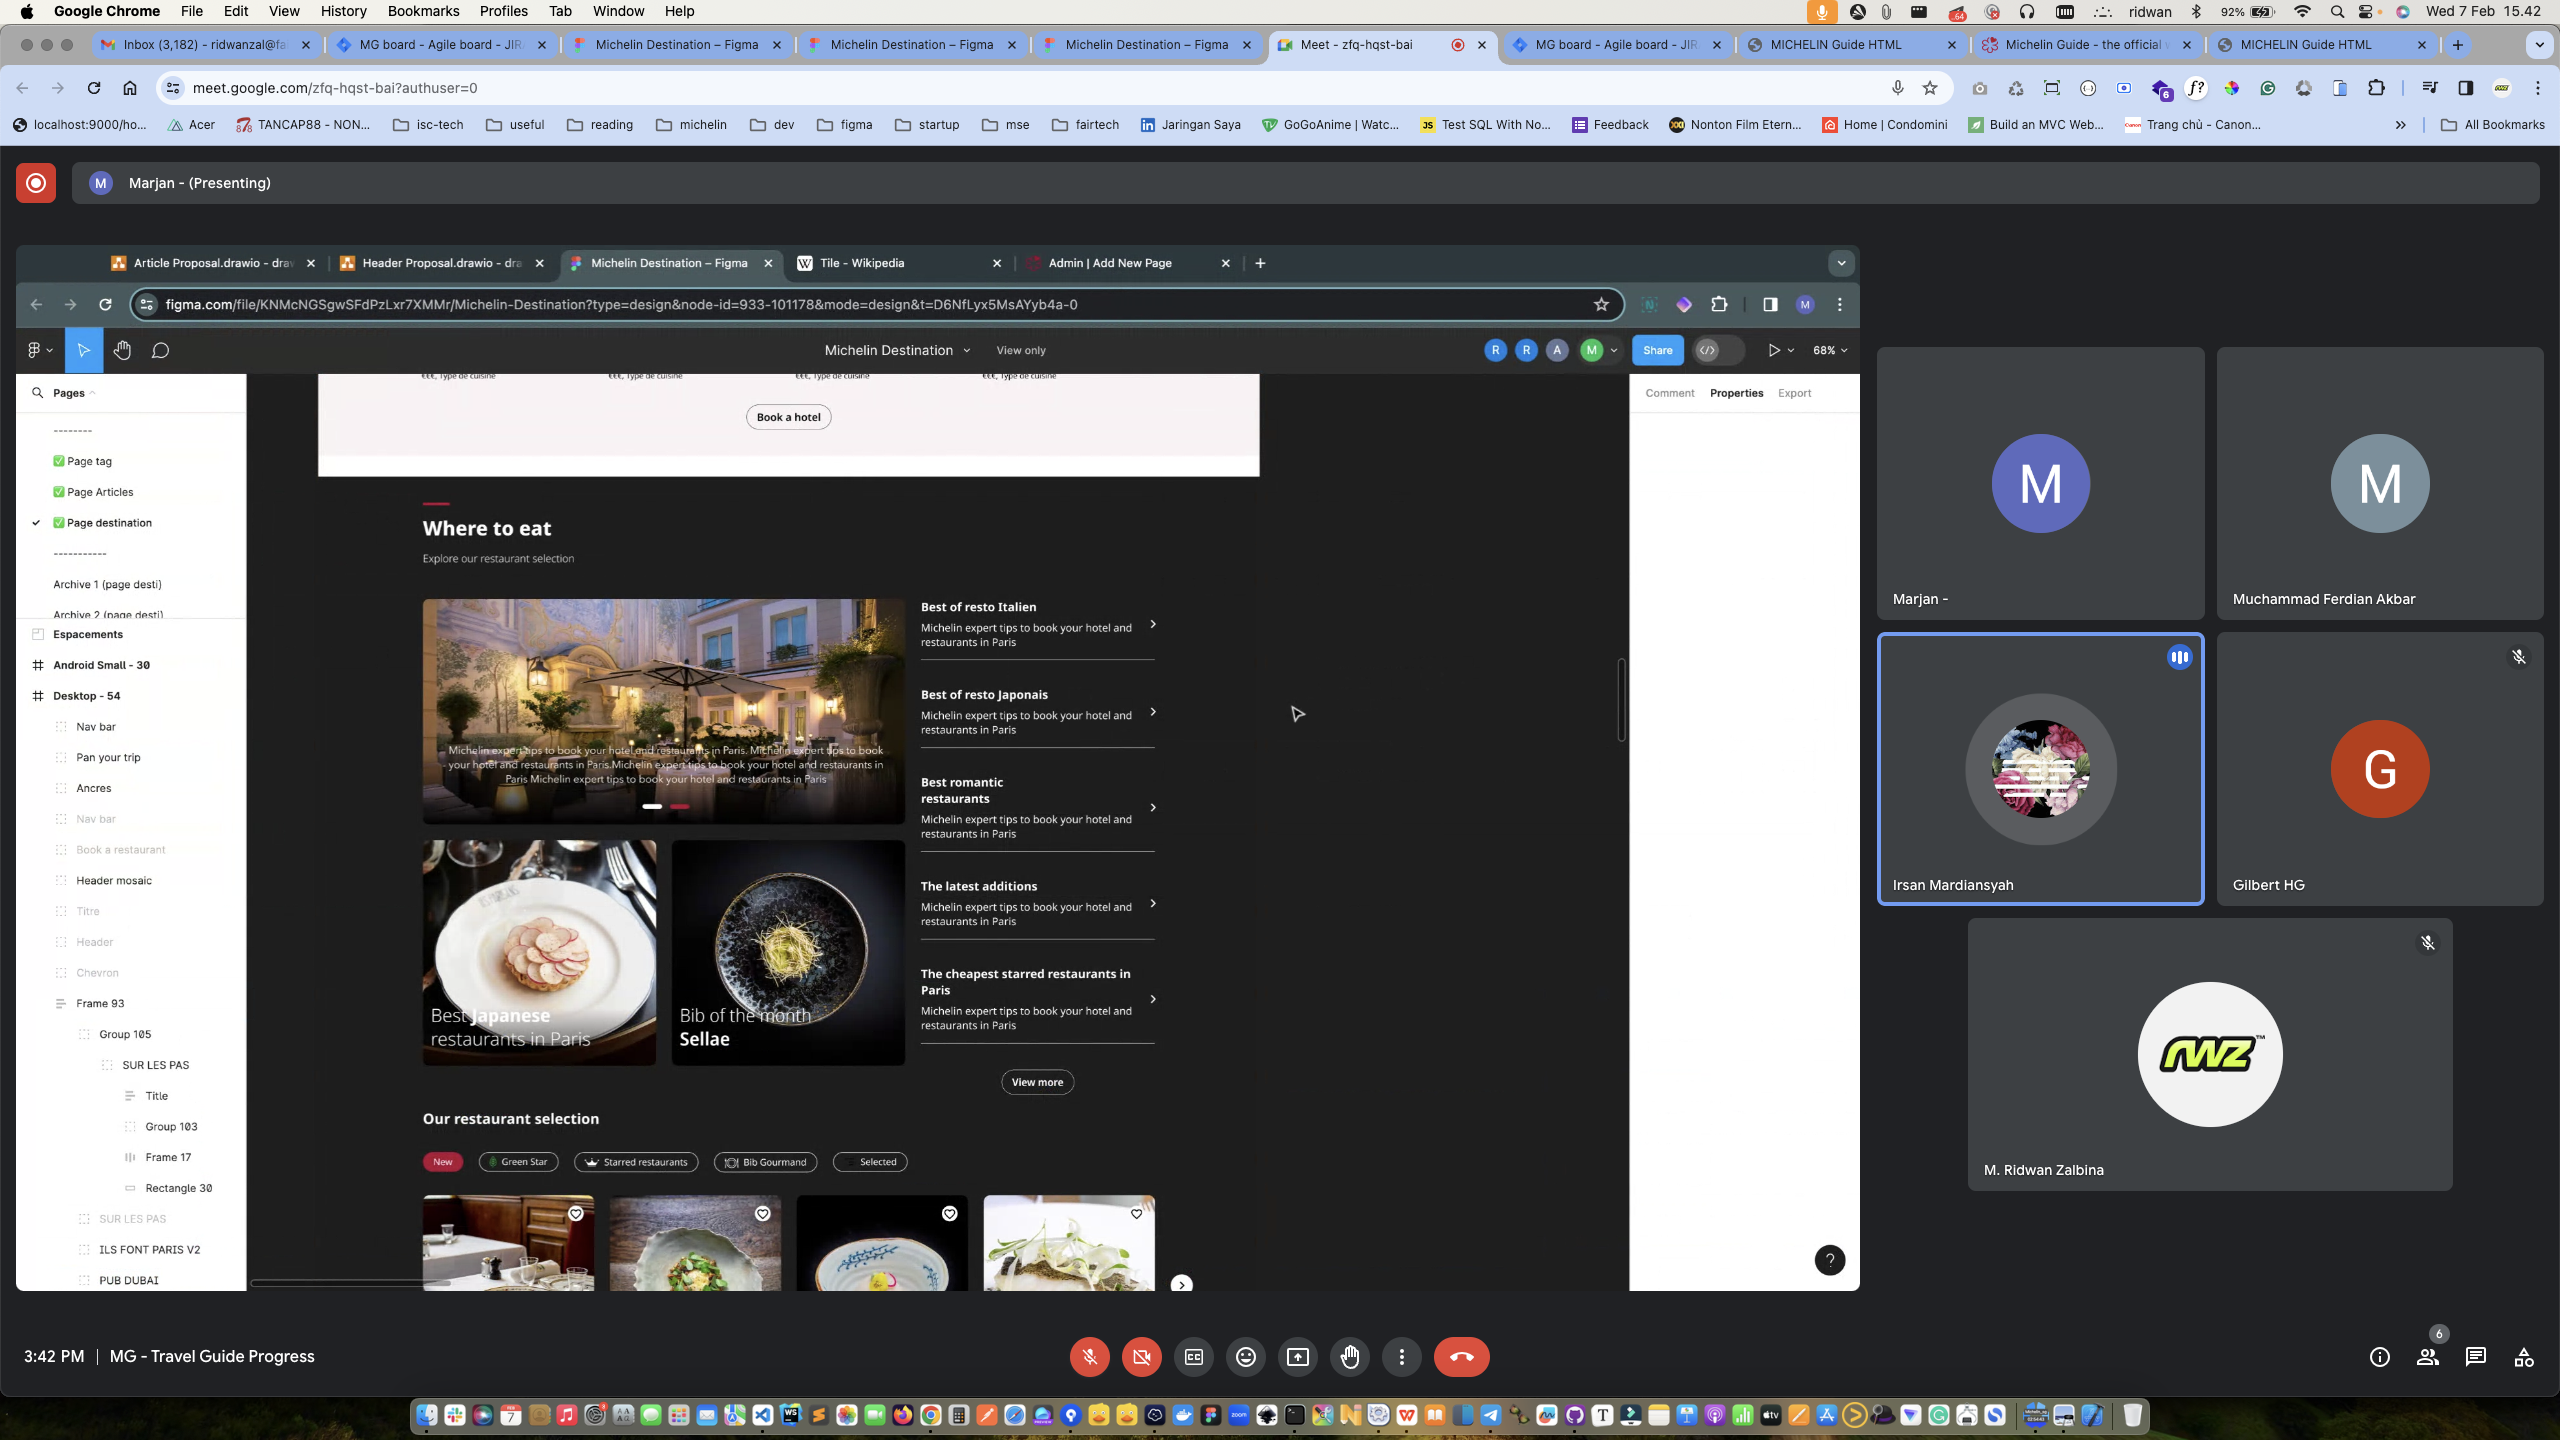Open meeting details info icon
Viewport: 2560px width, 1440px height.
point(2379,1357)
